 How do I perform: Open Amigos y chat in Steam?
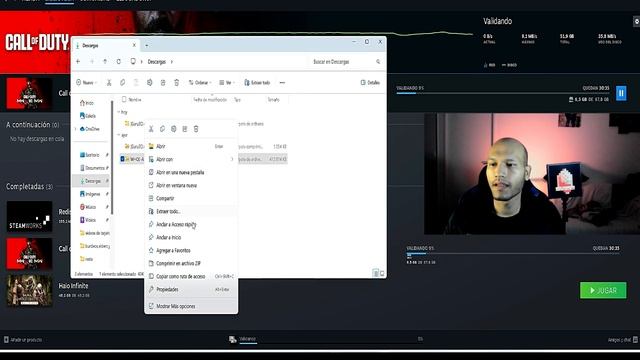[623, 340]
